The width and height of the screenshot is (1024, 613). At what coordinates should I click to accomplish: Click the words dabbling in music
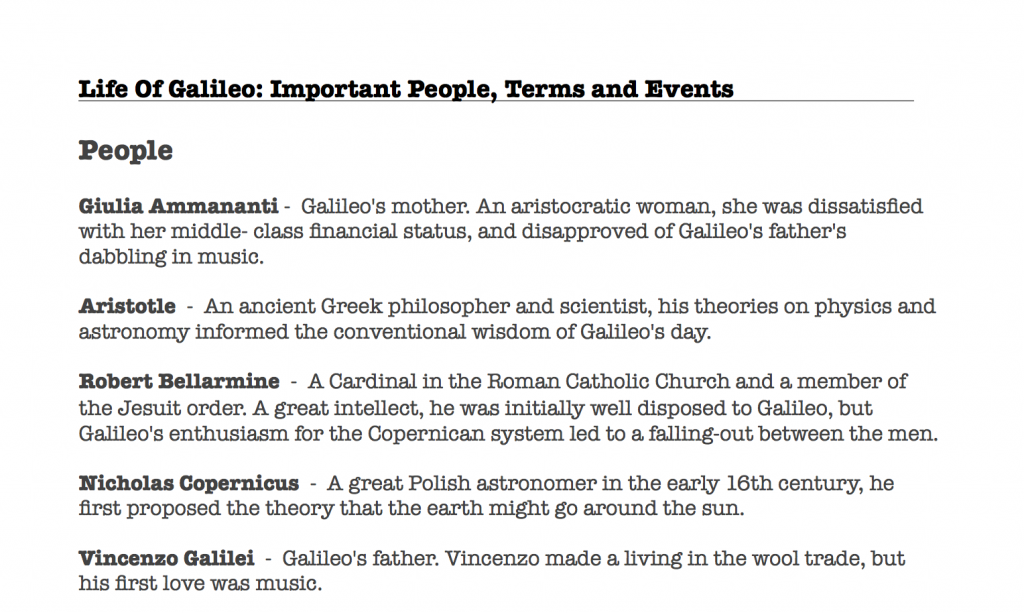point(171,257)
